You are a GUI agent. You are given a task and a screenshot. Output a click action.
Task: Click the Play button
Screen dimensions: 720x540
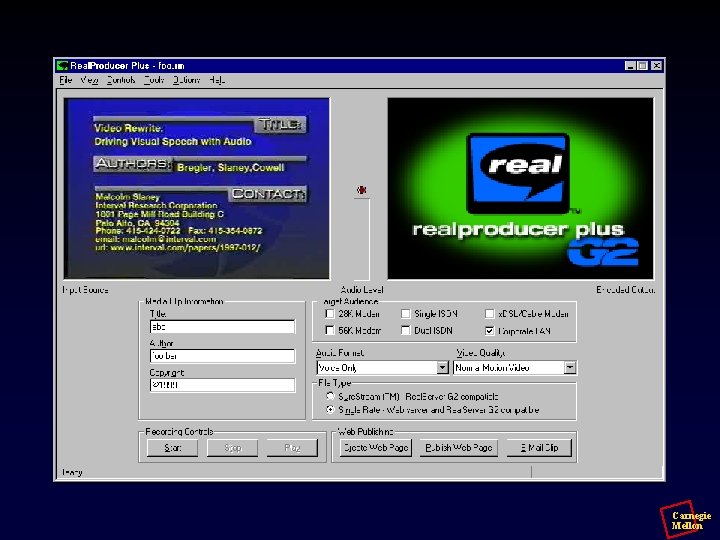tap(292, 448)
